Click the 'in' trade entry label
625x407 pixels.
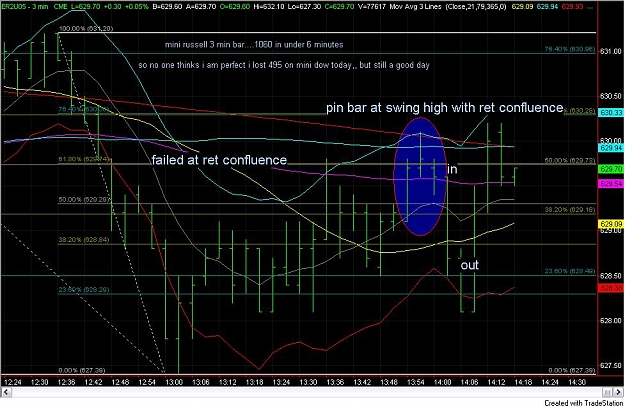point(452,169)
